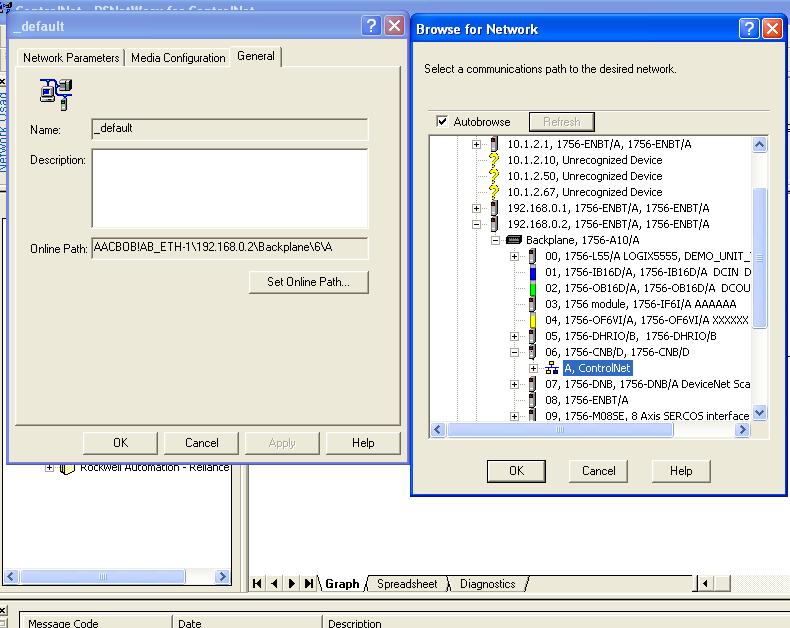Screen dimensions: 790x628
Task: Collapse the Backplane 1756-A10/A node
Action: pos(495,240)
